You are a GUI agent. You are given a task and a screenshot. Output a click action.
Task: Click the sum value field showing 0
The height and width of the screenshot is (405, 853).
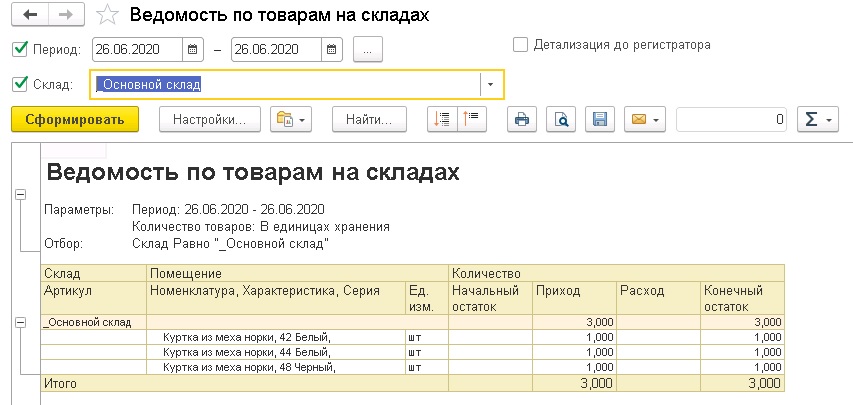732,119
